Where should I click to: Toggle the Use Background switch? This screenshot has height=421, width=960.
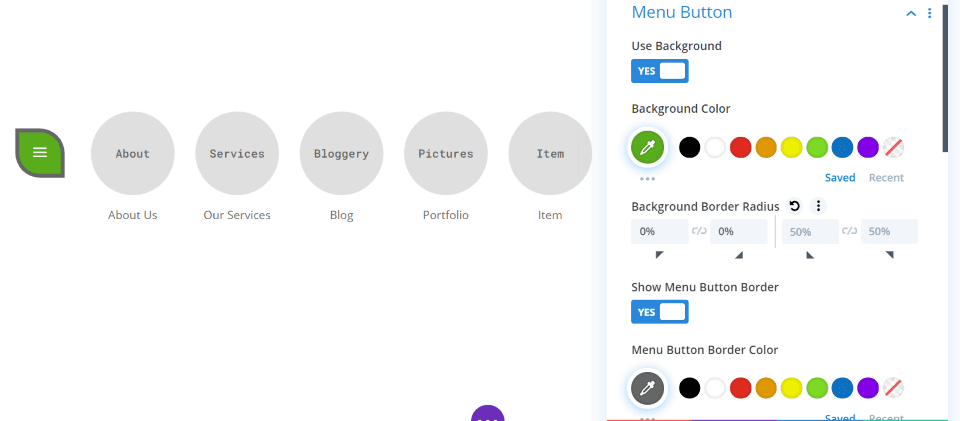tap(660, 71)
